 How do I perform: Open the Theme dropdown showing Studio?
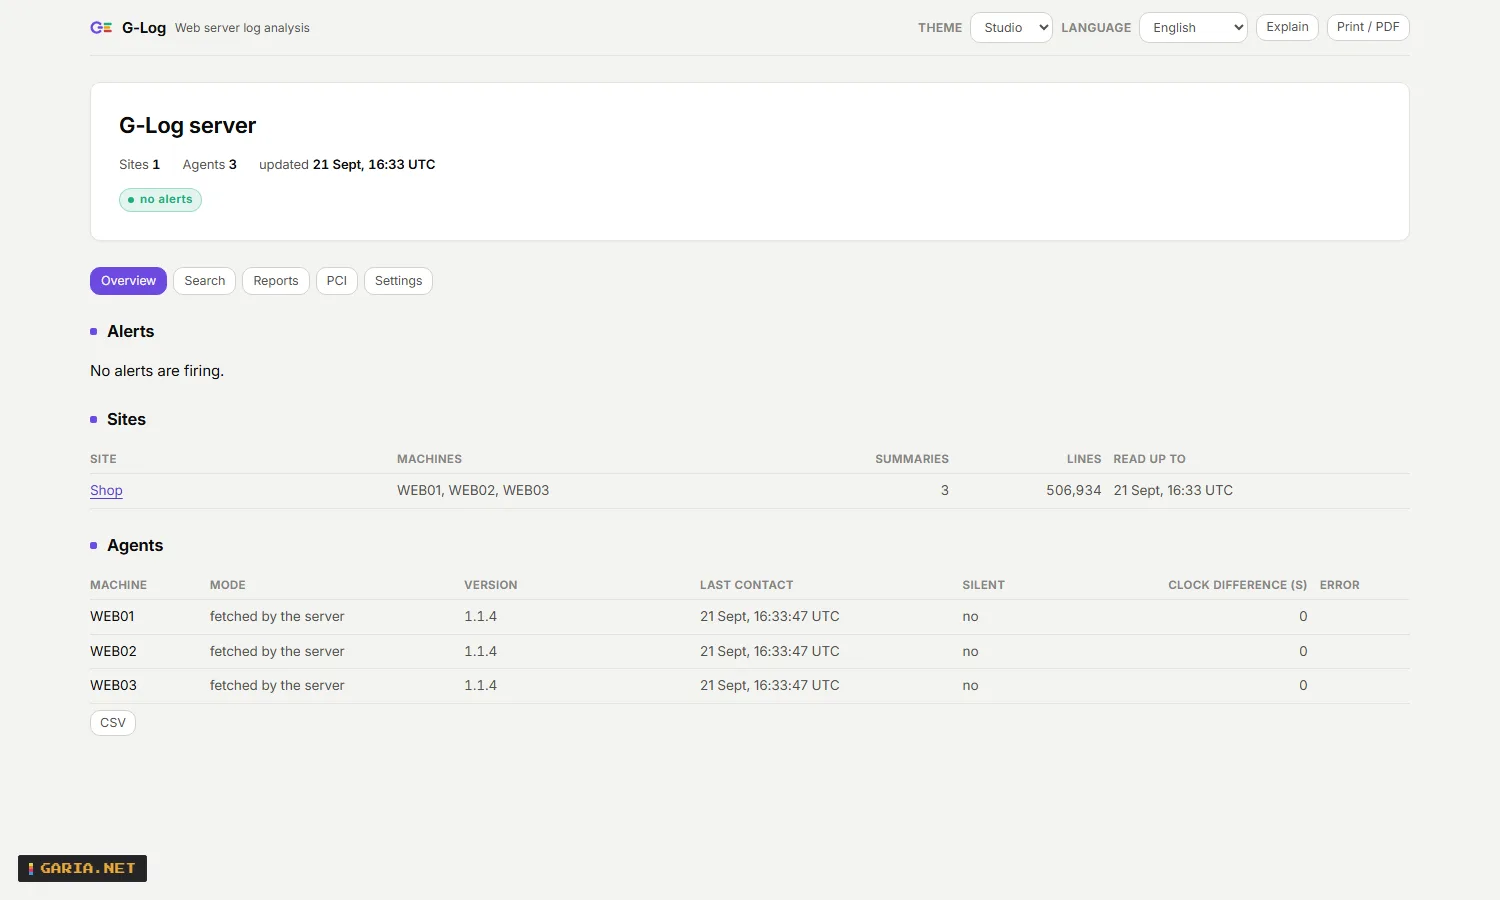tap(1011, 28)
